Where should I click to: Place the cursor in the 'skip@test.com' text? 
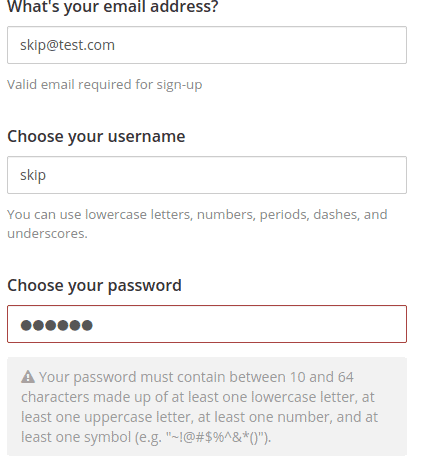tap(67, 45)
